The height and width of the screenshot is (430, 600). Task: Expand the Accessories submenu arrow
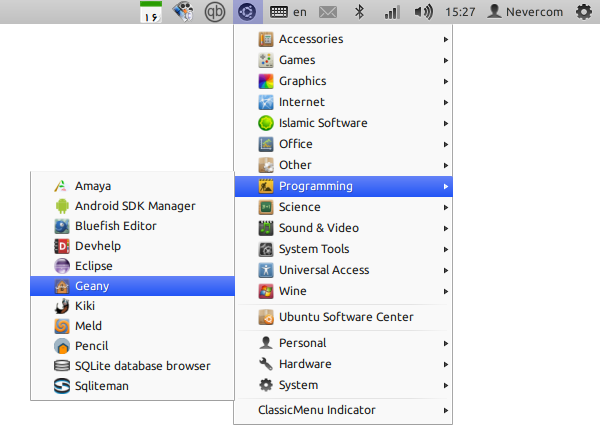click(x=446, y=39)
